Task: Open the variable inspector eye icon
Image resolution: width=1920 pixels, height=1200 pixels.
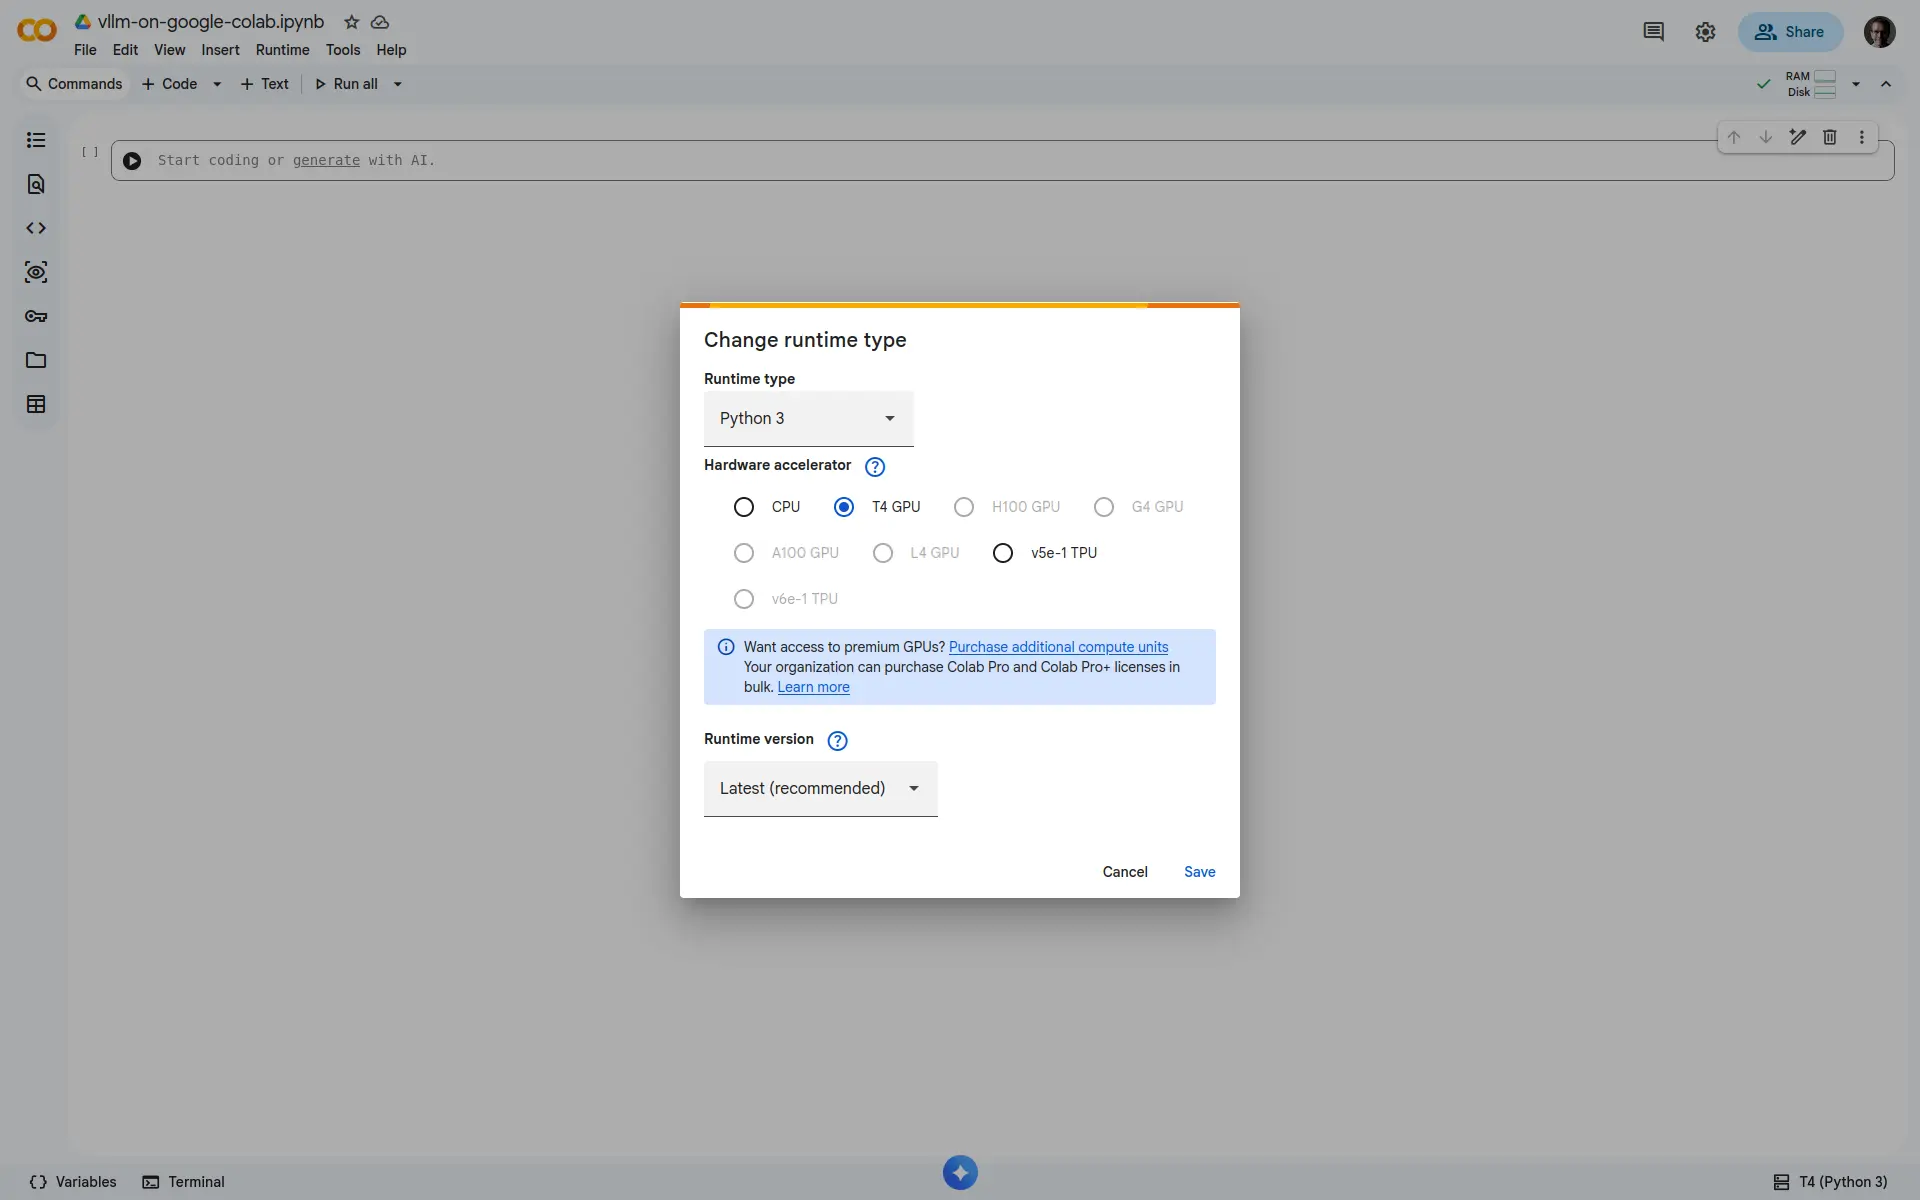Action: tap(36, 272)
